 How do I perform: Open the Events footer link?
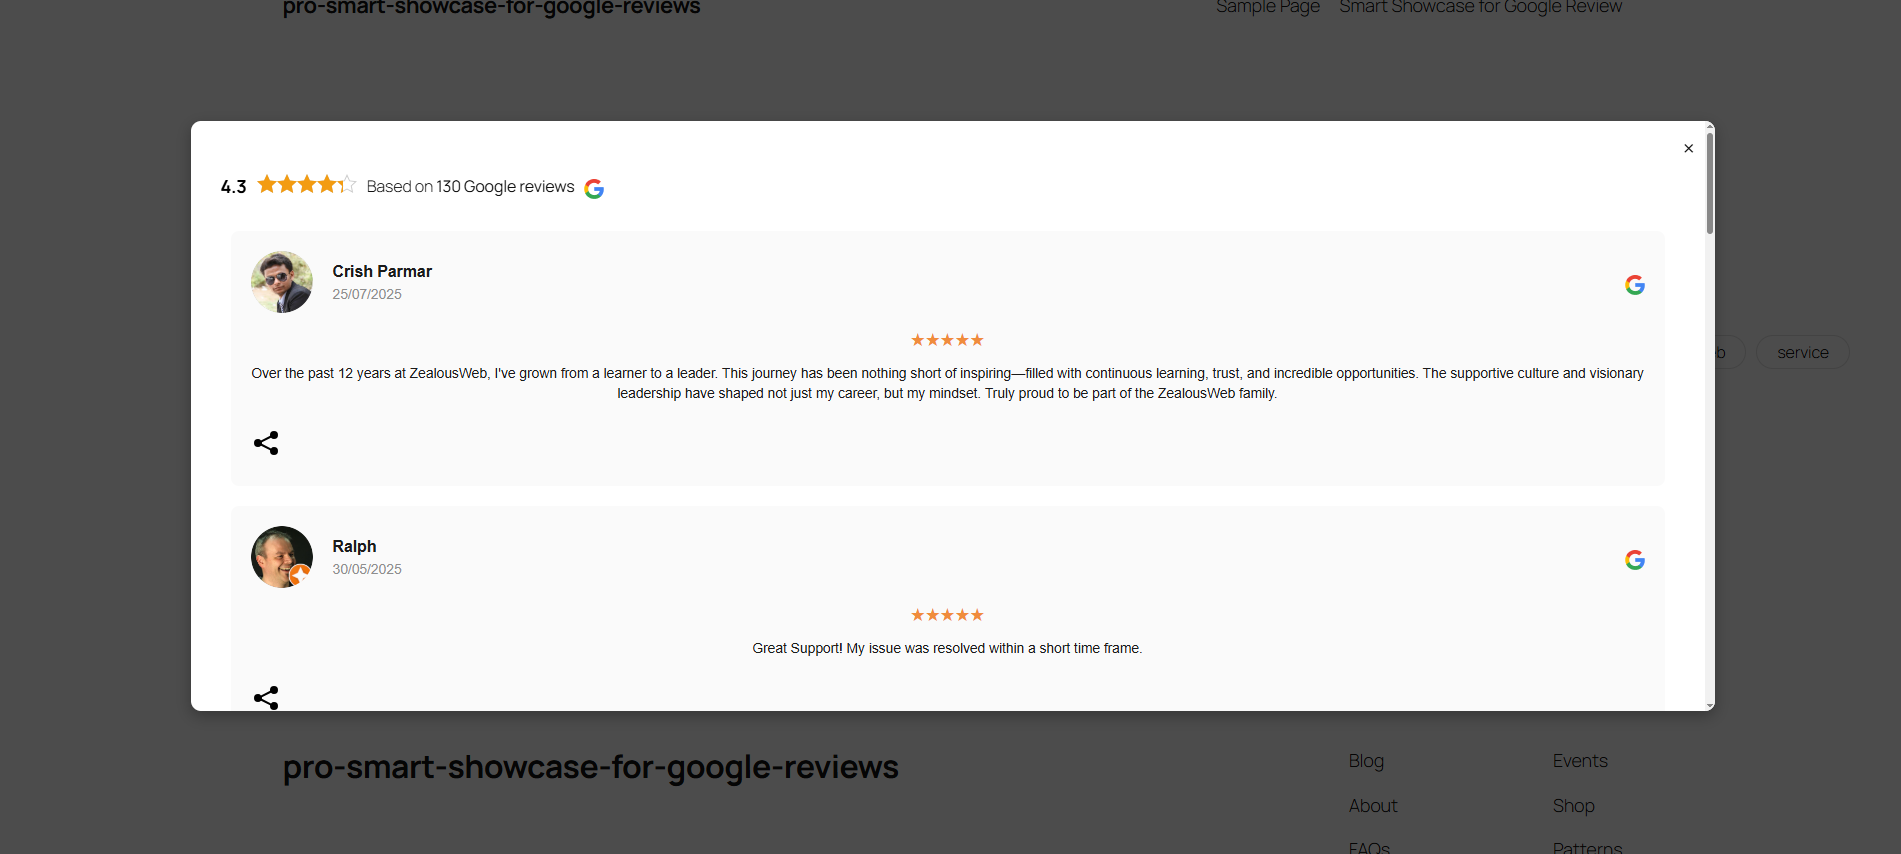(1580, 761)
